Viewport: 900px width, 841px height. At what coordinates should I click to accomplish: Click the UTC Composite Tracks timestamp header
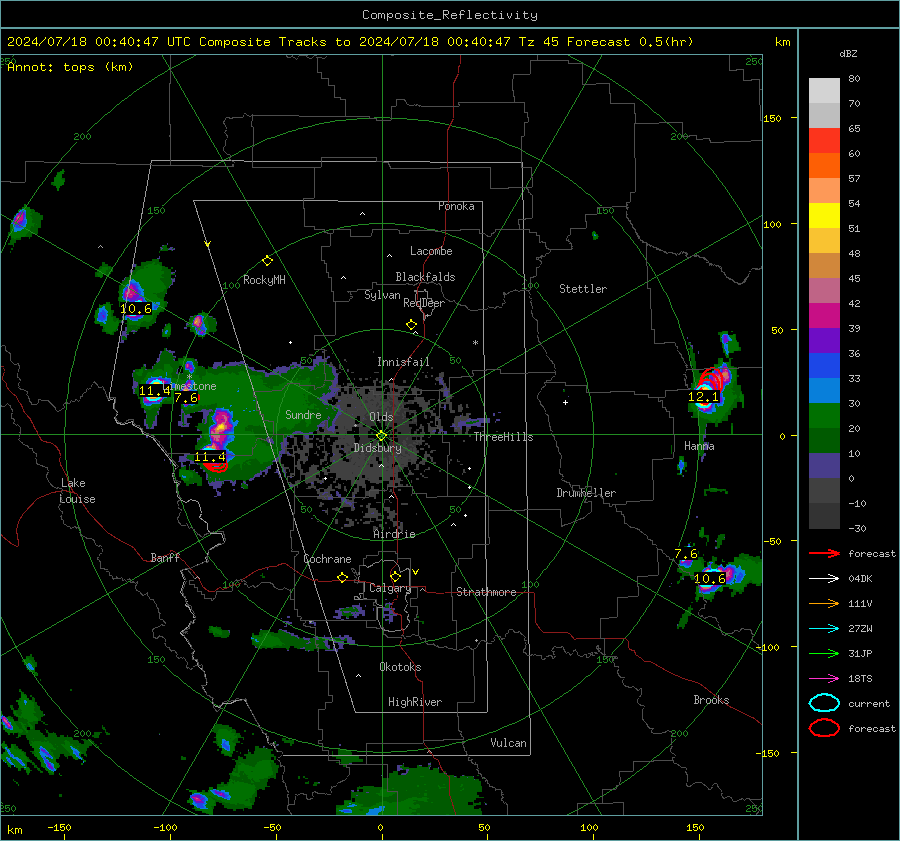point(350,42)
